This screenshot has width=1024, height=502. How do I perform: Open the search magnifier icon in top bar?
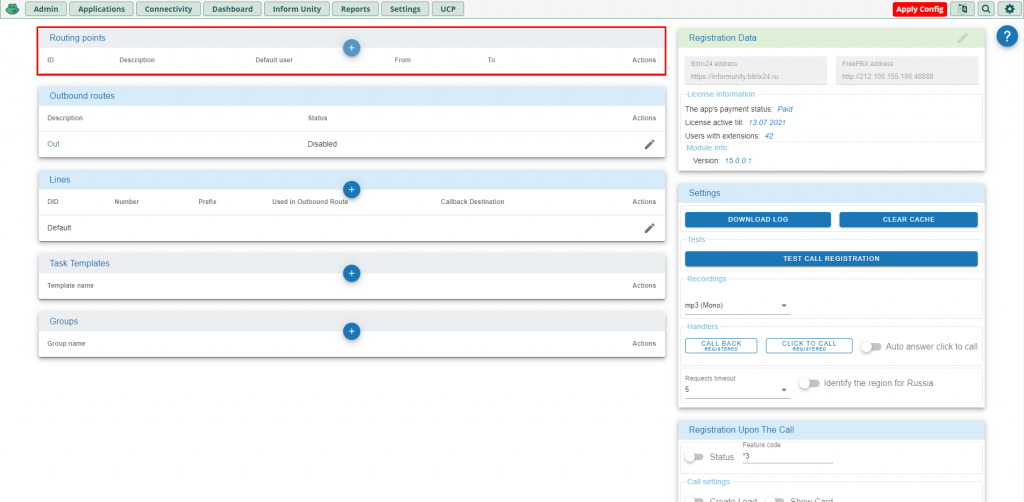pyautogui.click(x=985, y=9)
